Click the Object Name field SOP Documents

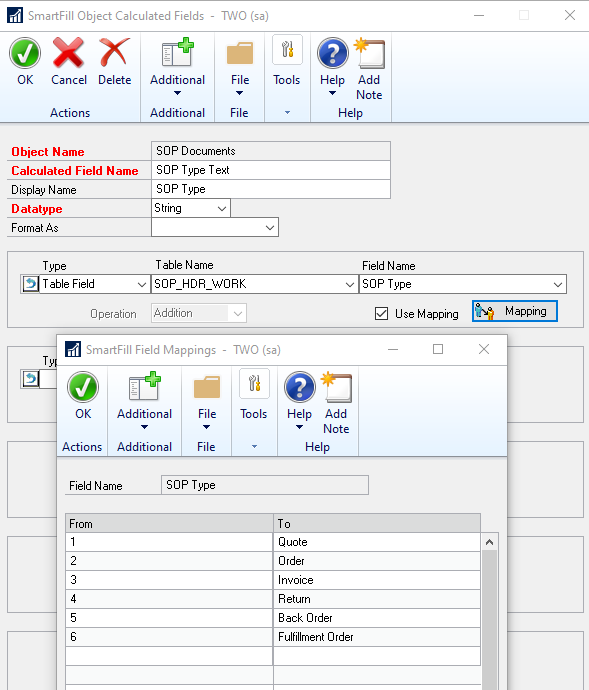271,151
